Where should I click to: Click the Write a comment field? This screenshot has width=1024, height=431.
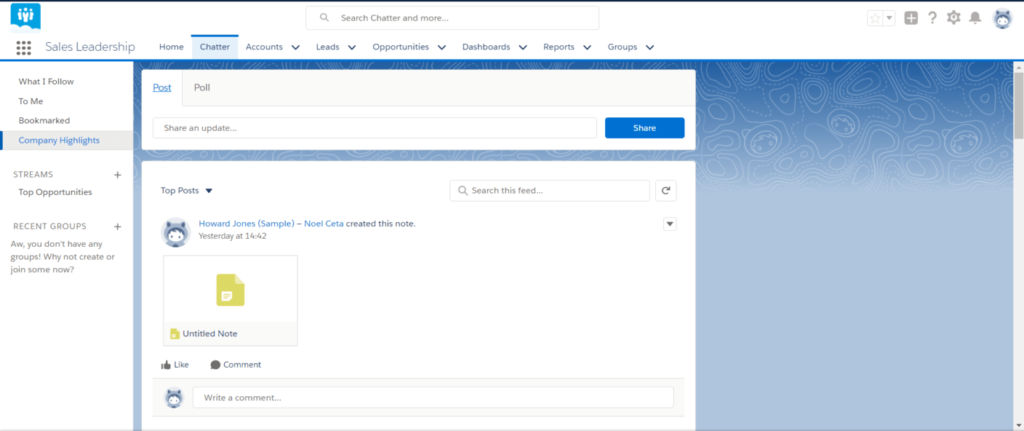tap(433, 398)
